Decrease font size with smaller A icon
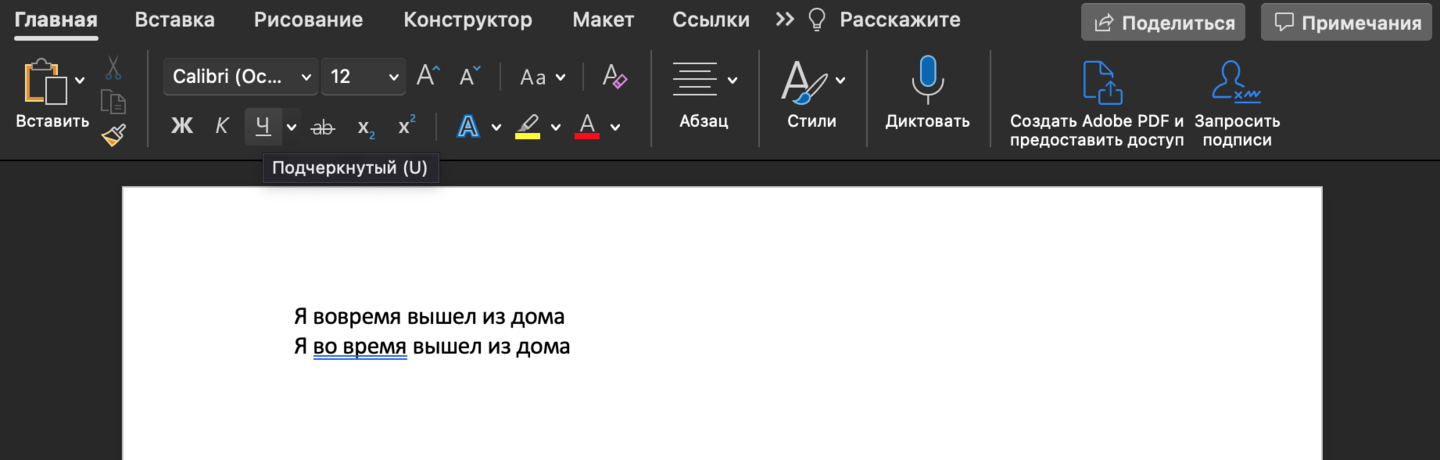 [x=469, y=76]
